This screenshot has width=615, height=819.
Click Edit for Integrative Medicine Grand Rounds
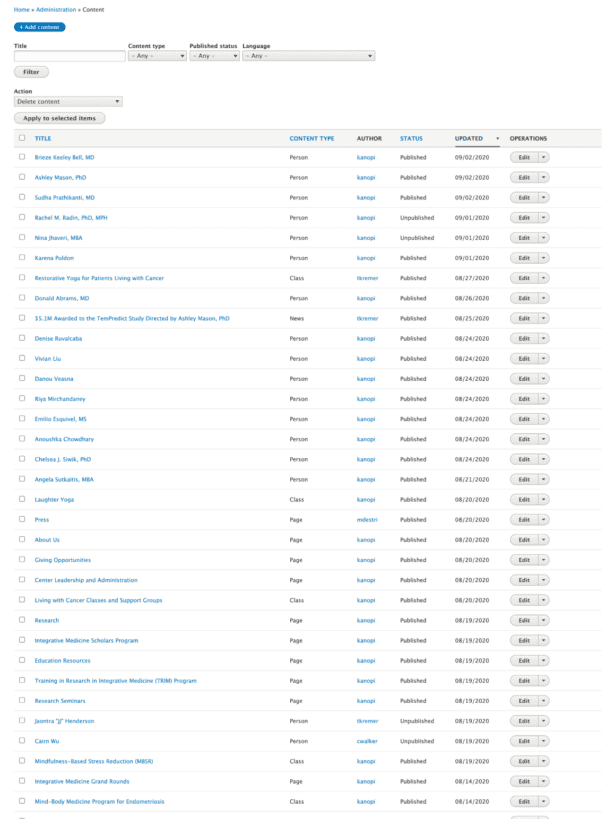point(524,781)
